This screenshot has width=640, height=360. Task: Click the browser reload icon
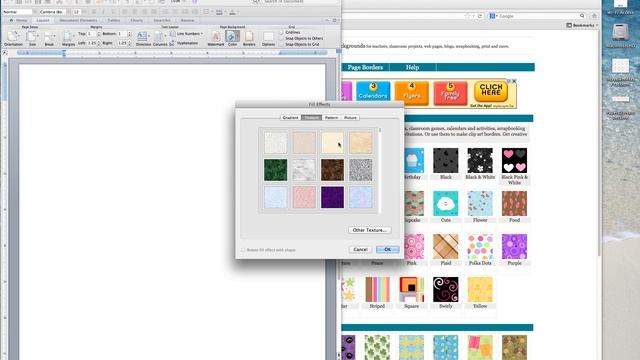click(480, 16)
